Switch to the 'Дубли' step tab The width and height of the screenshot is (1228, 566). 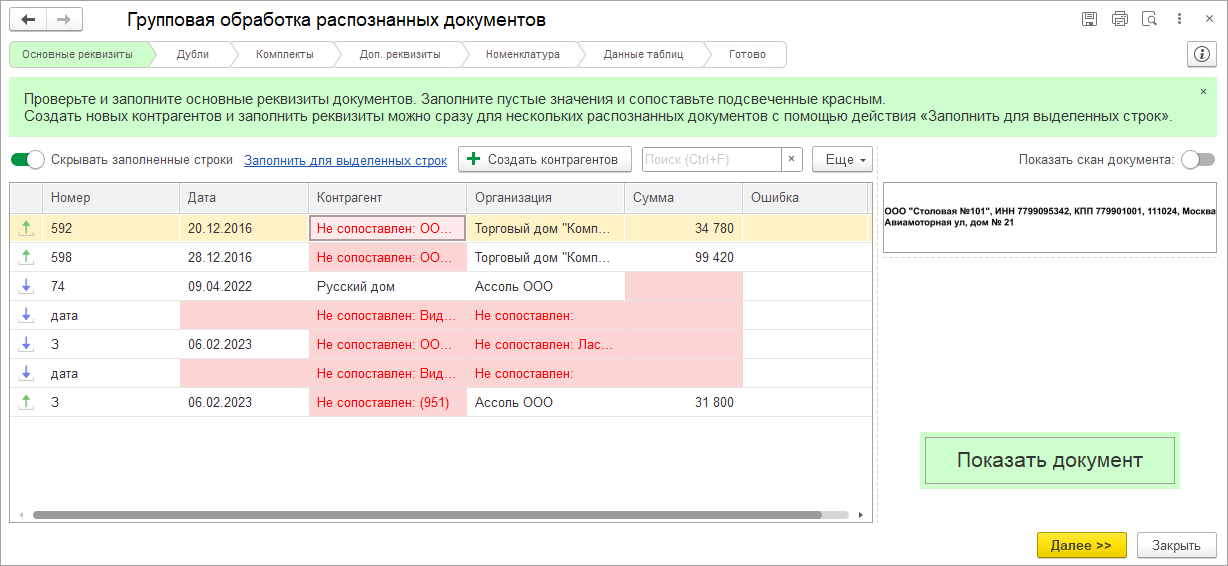tap(192, 54)
